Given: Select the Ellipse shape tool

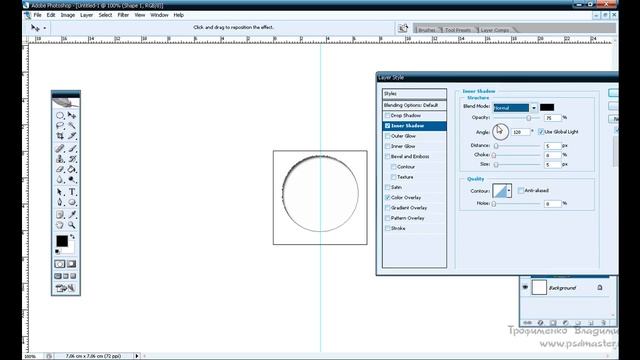Looking at the screenshot, I should coord(72,202).
